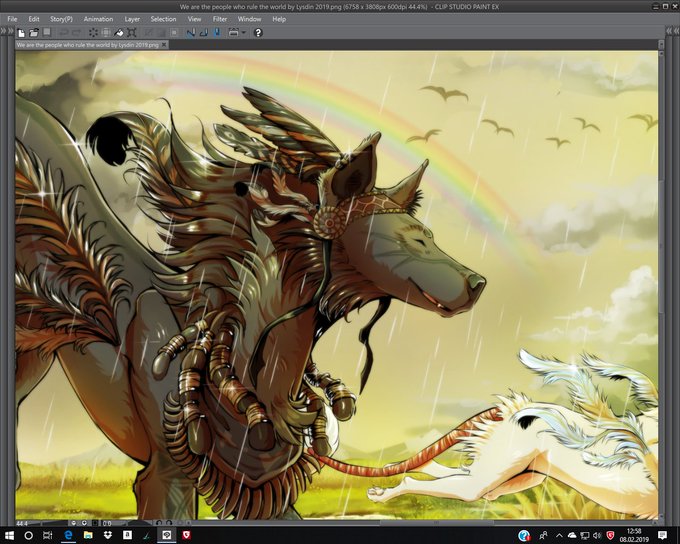The image size is (680, 544).
Task: Click the Select All toolbar icon
Action: coord(148,33)
